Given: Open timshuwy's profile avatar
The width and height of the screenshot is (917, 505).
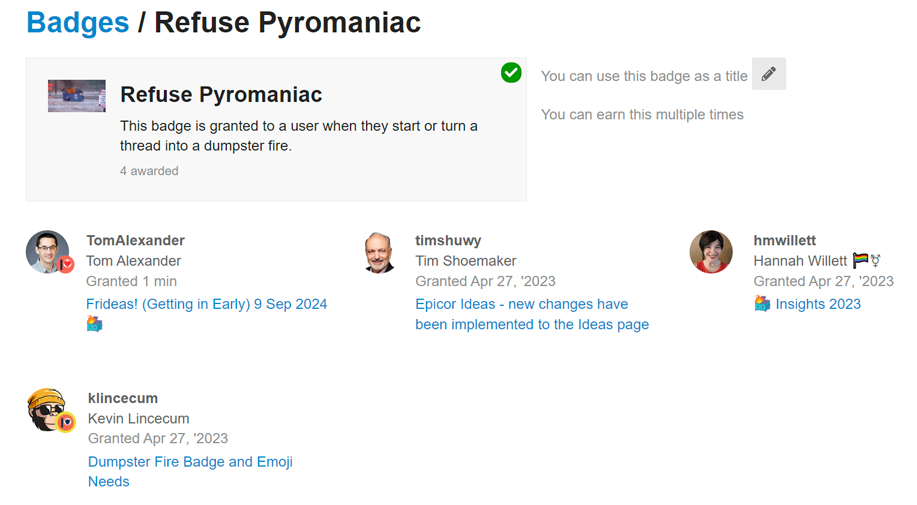Looking at the screenshot, I should [x=379, y=252].
